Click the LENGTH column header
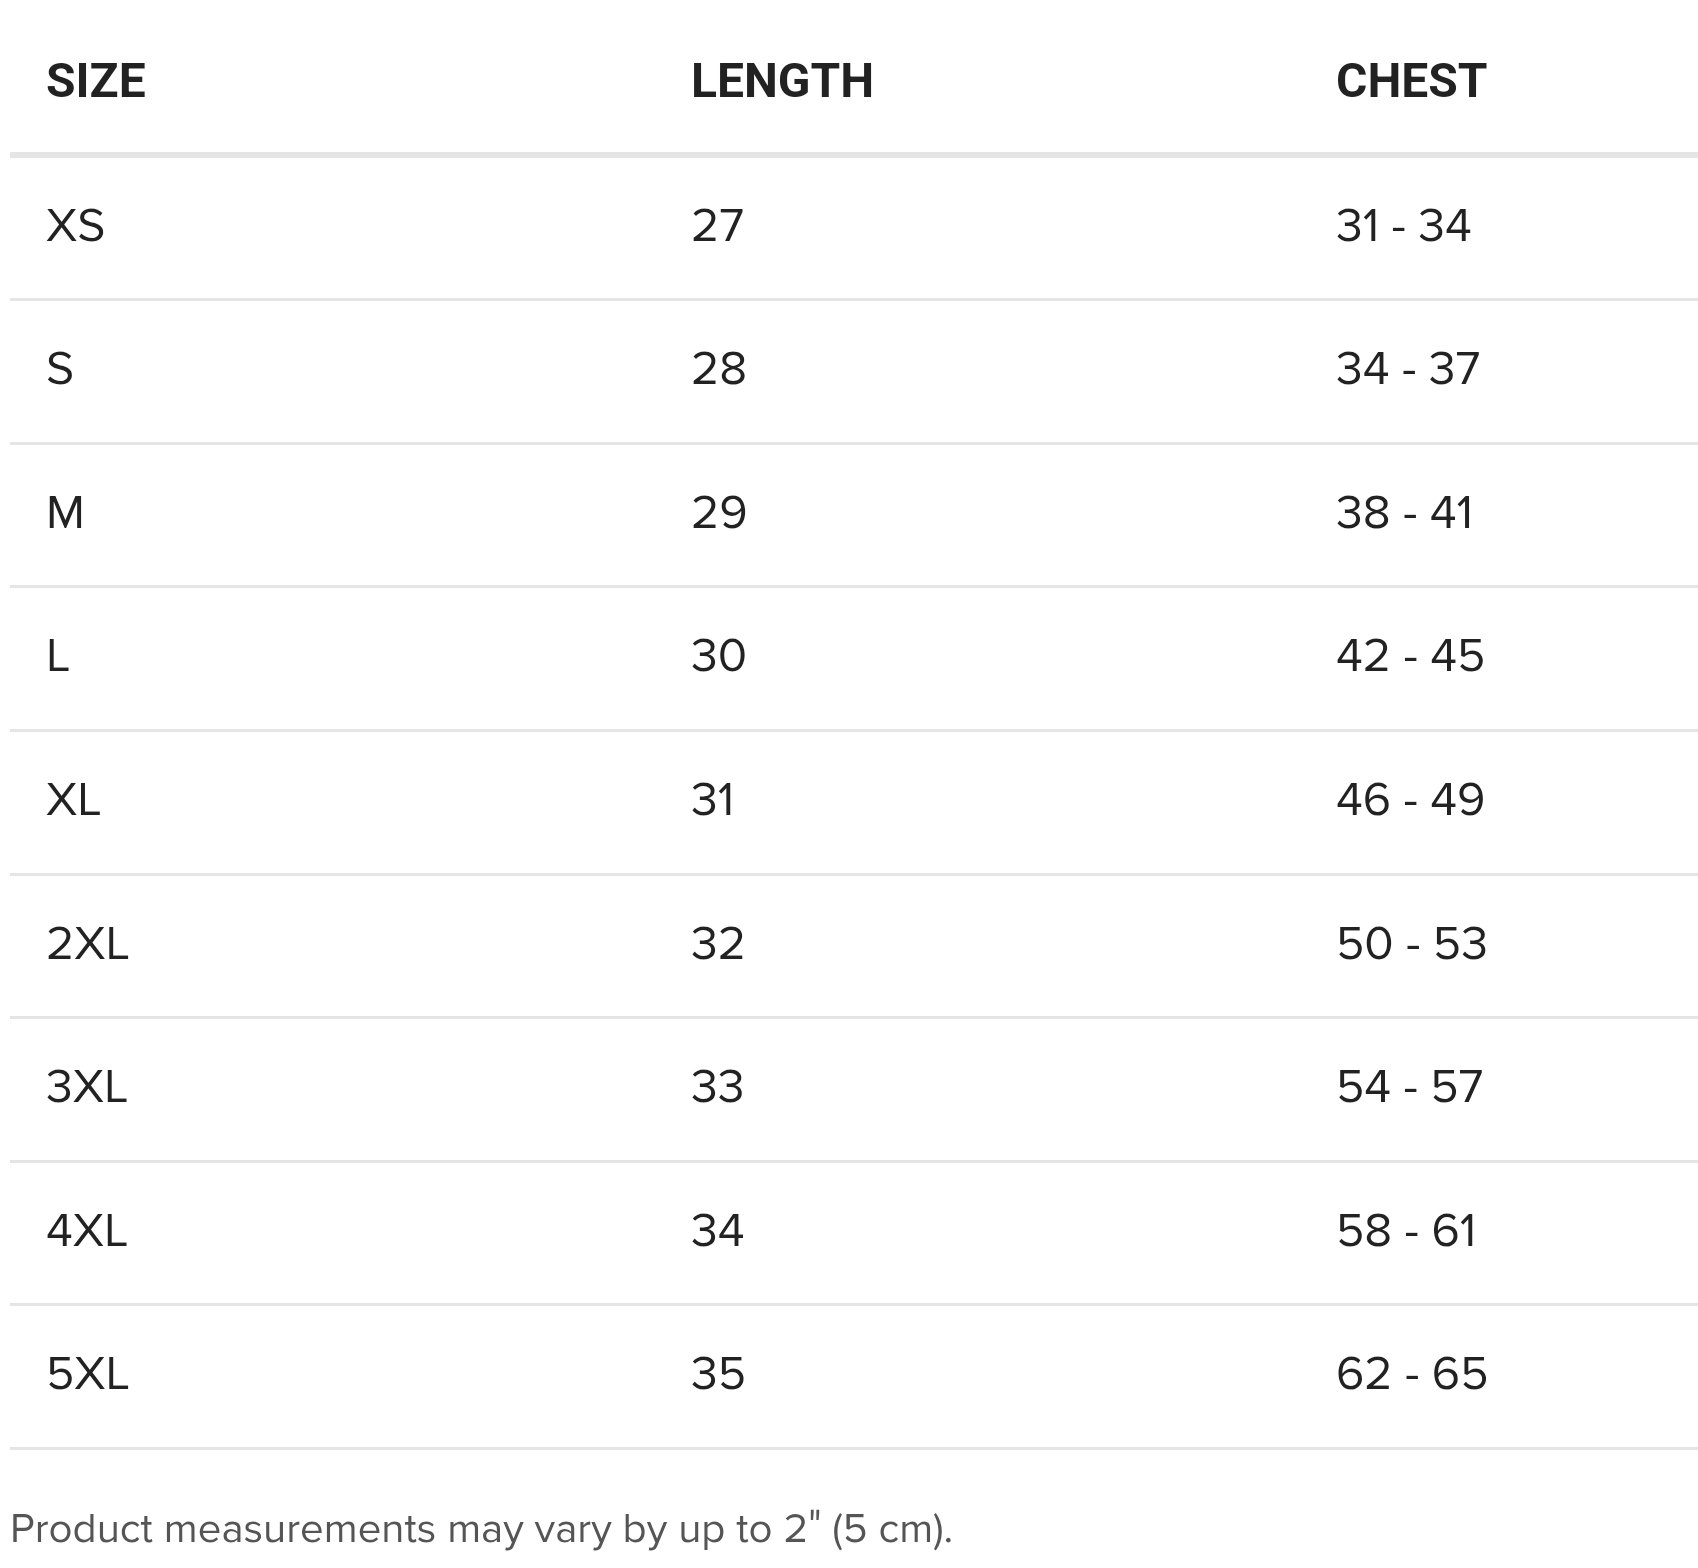1698x1568 pixels. point(782,81)
